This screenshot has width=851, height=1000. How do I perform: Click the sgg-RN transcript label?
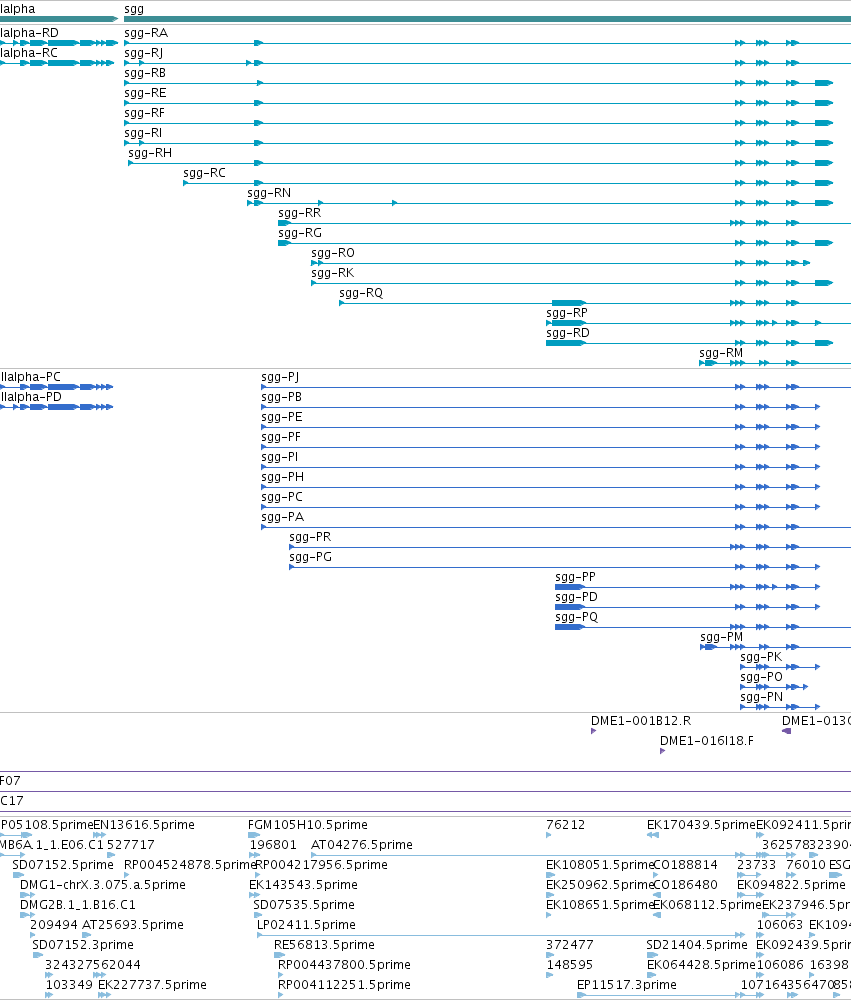(x=269, y=193)
